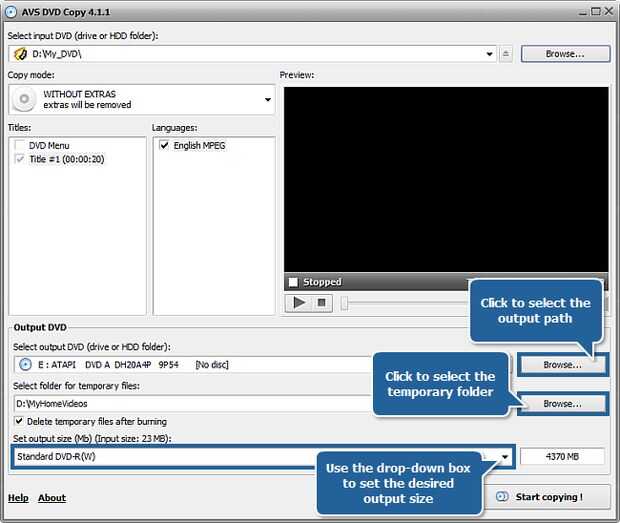Screen dimensions: 620x523
Task: Select the E: ATAPI output drive entry
Action: (192, 364)
